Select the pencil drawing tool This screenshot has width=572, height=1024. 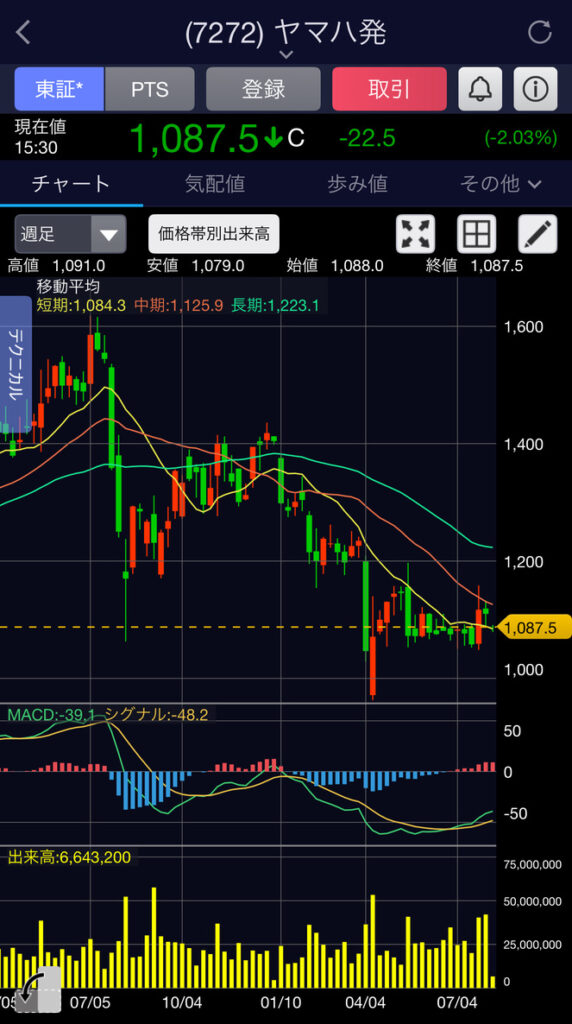[537, 234]
